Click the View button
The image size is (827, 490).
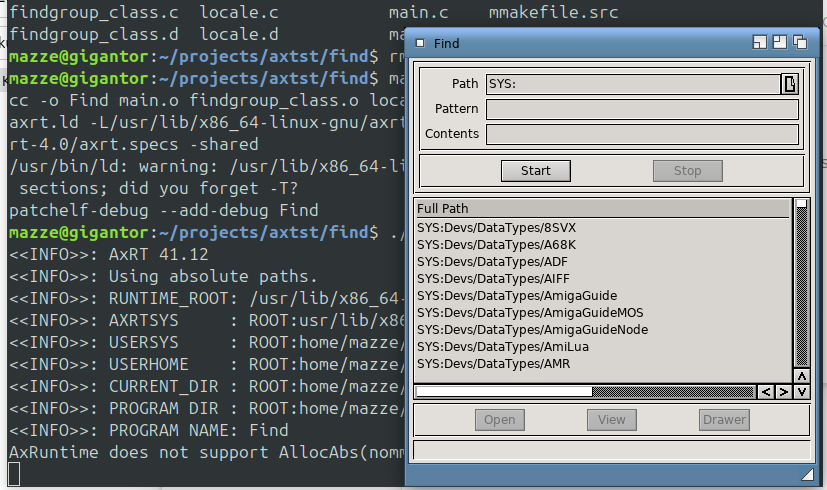[611, 420]
